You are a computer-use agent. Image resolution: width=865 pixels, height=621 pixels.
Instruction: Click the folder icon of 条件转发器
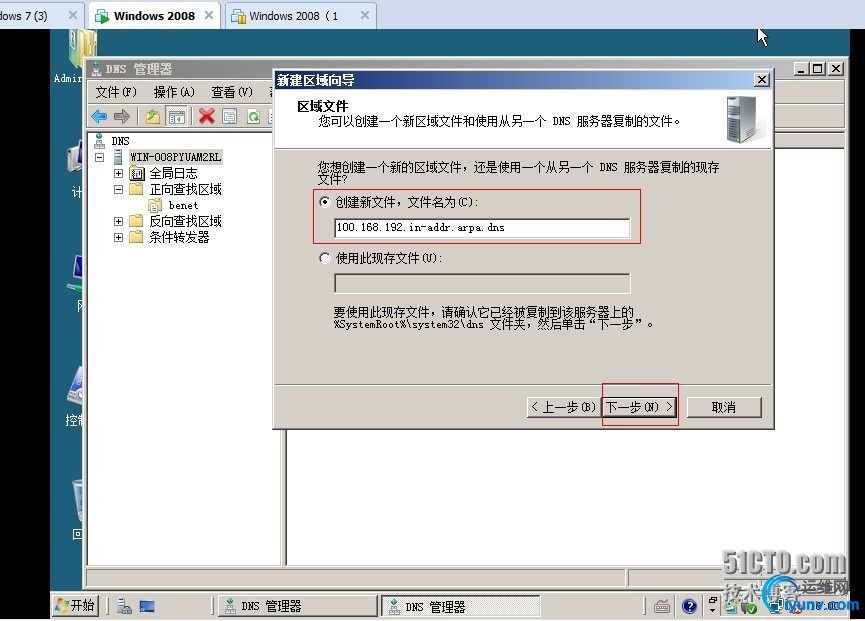coord(136,237)
